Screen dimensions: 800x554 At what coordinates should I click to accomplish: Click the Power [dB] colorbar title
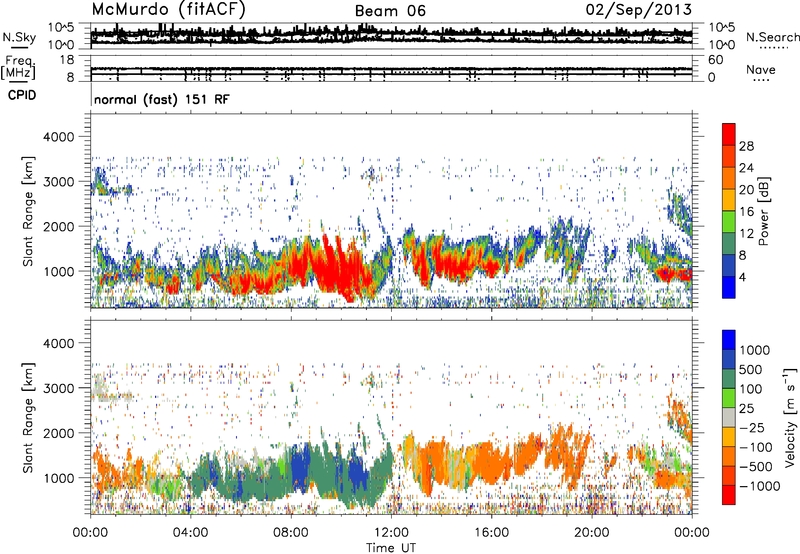763,211
